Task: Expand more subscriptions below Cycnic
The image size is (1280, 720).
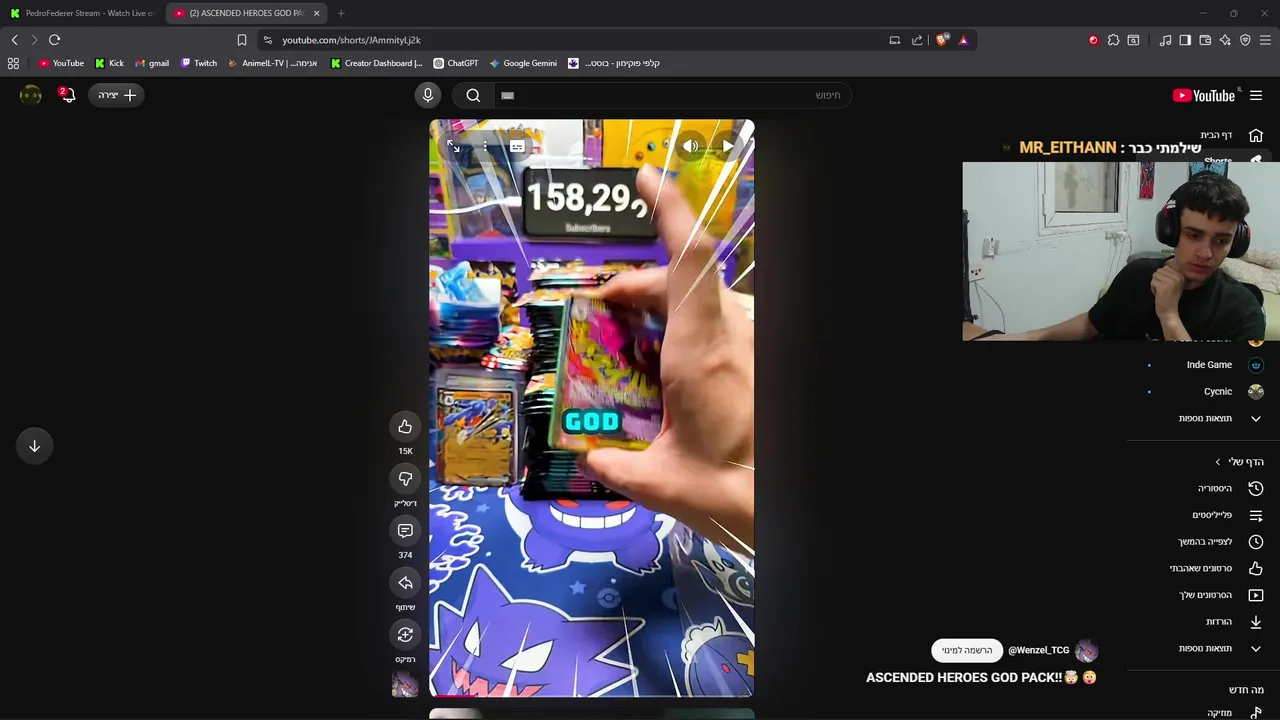Action: click(x=1219, y=418)
